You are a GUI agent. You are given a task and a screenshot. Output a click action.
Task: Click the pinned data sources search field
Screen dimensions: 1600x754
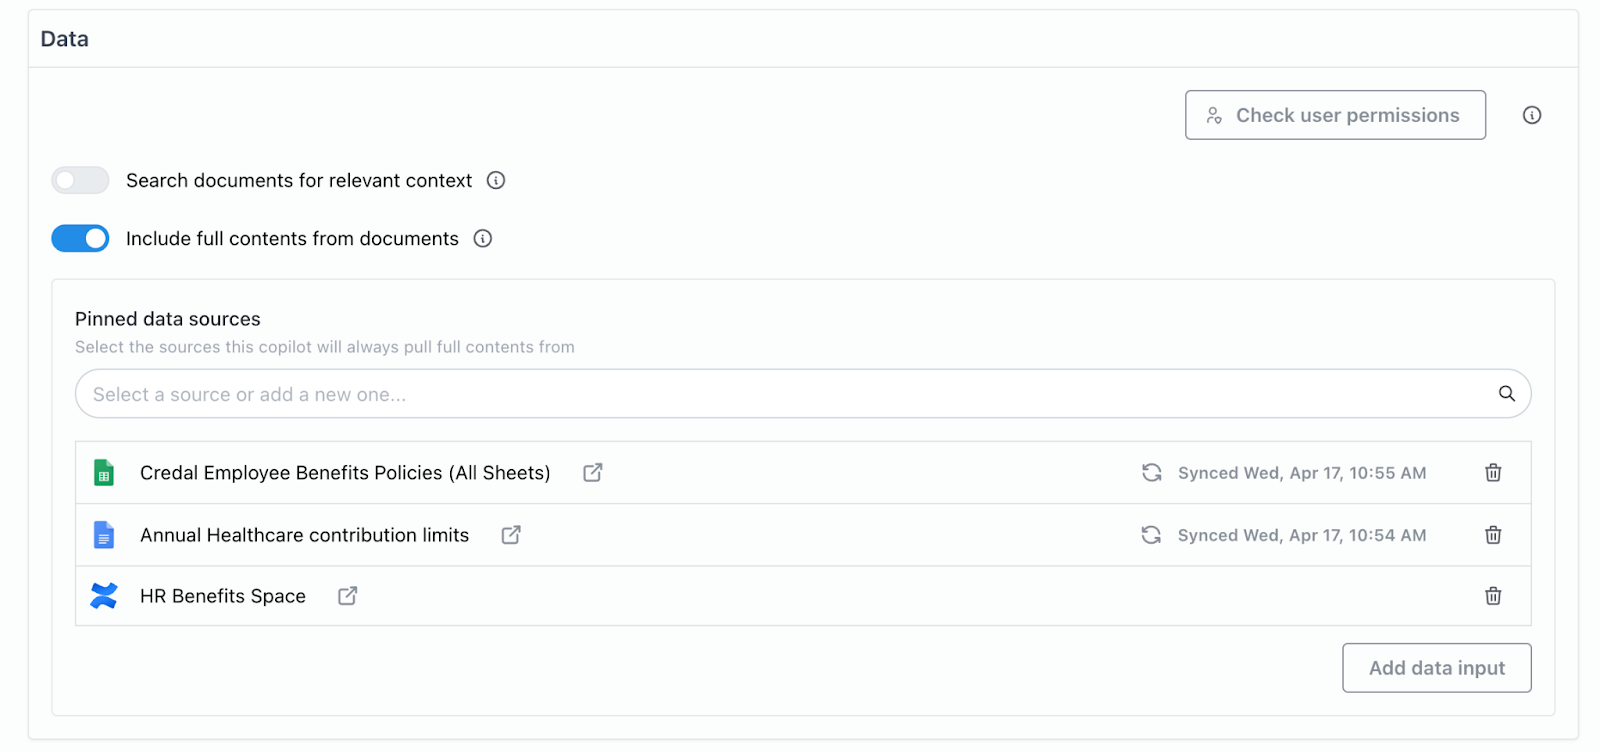click(x=780, y=394)
